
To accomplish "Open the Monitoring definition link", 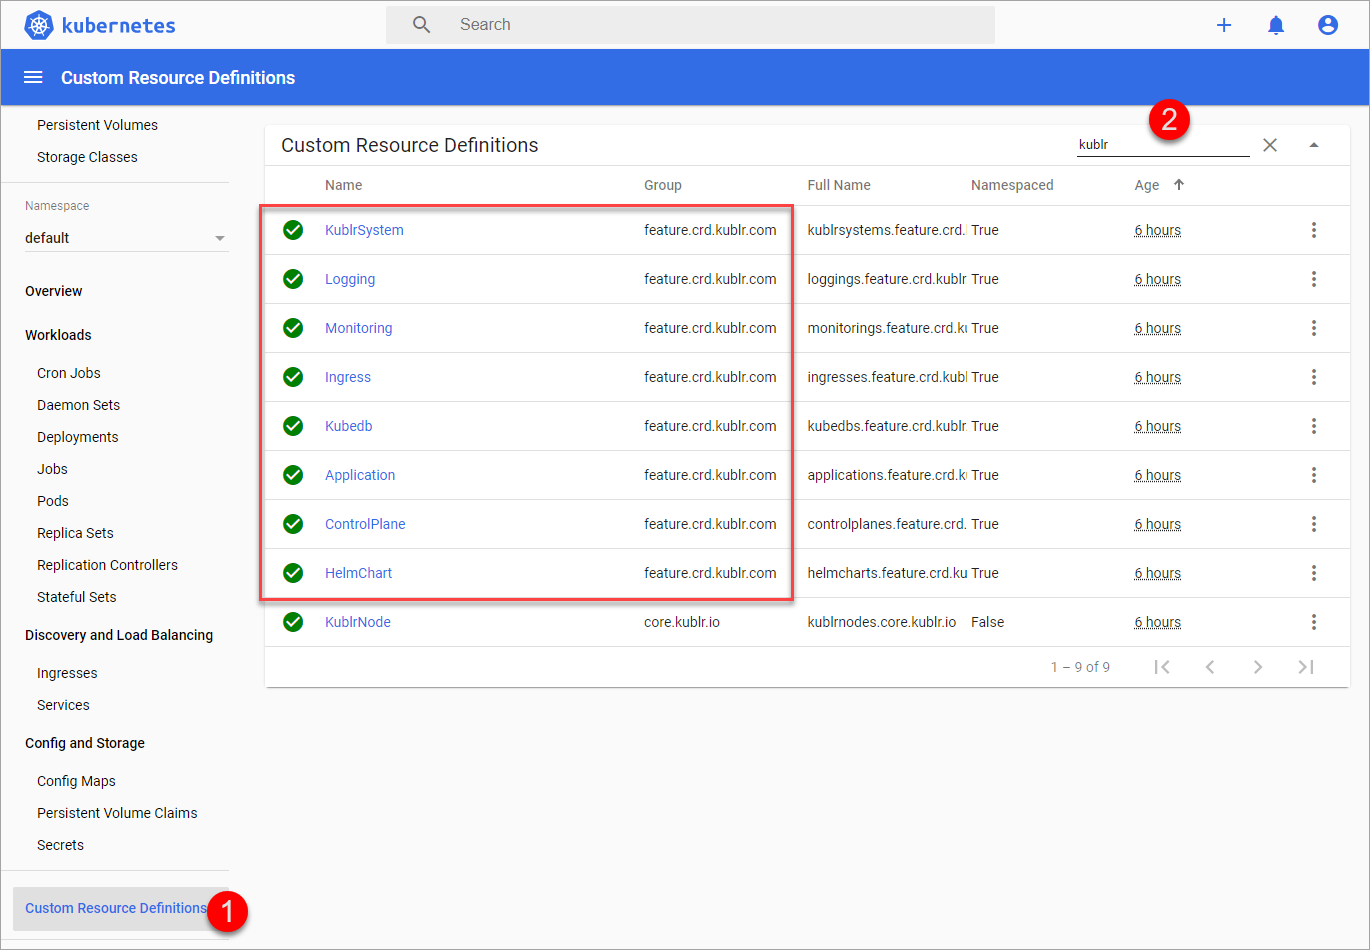I will click(358, 328).
